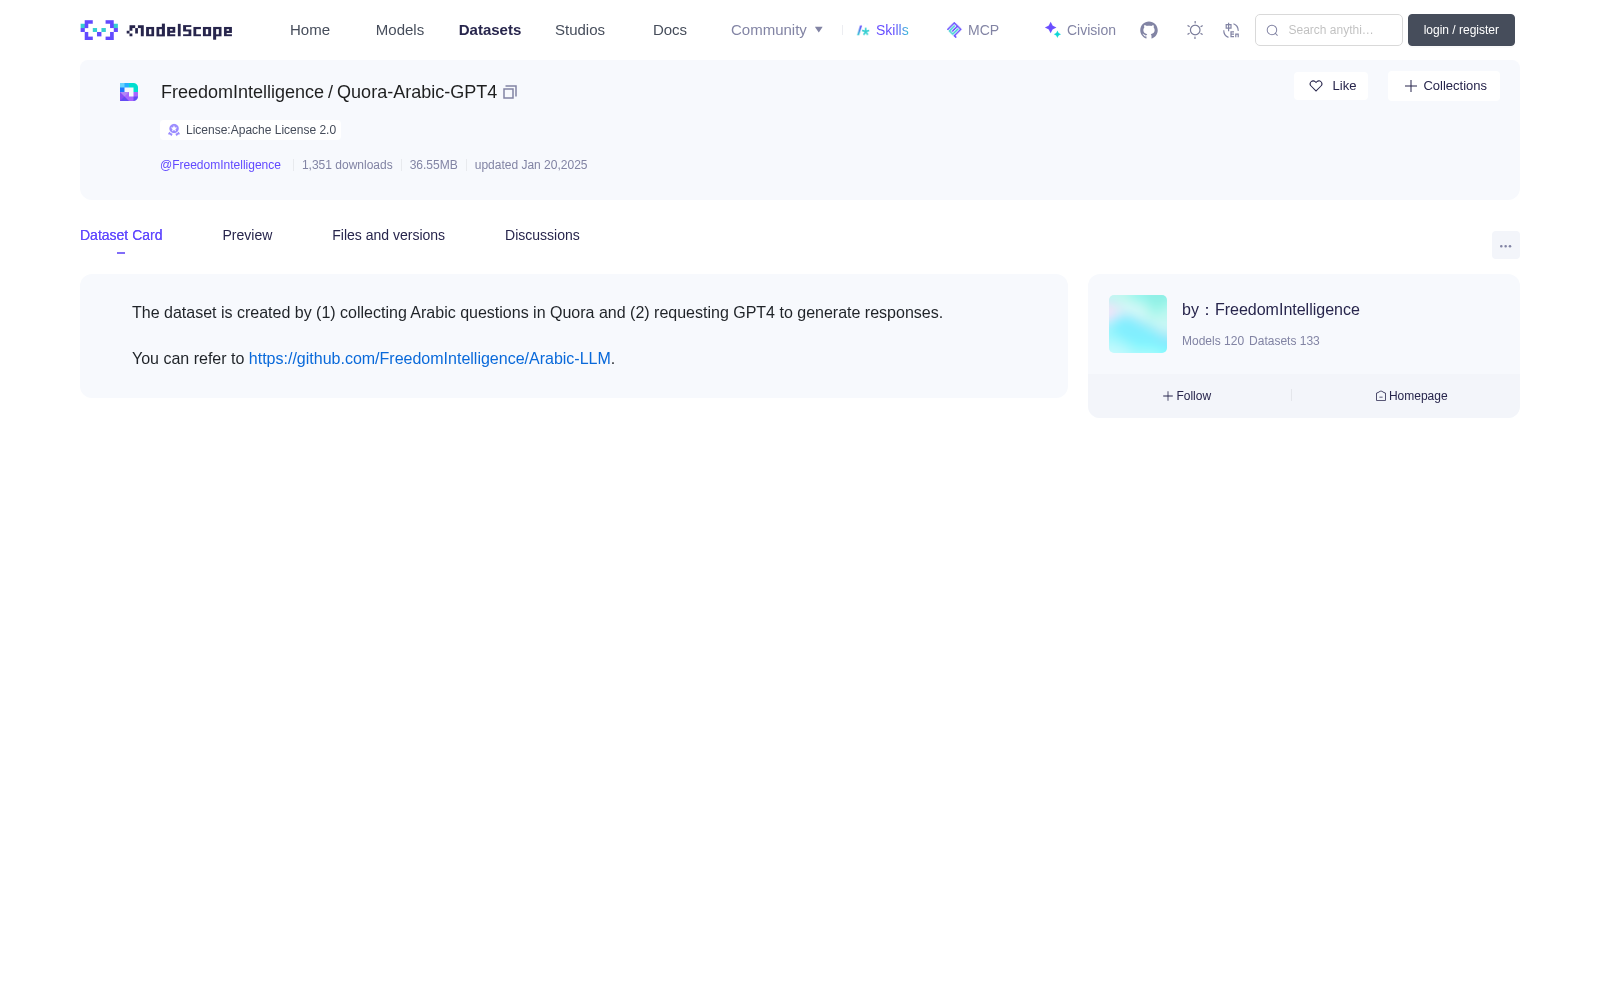Open the ModelScope logo home link

pyautogui.click(x=156, y=30)
